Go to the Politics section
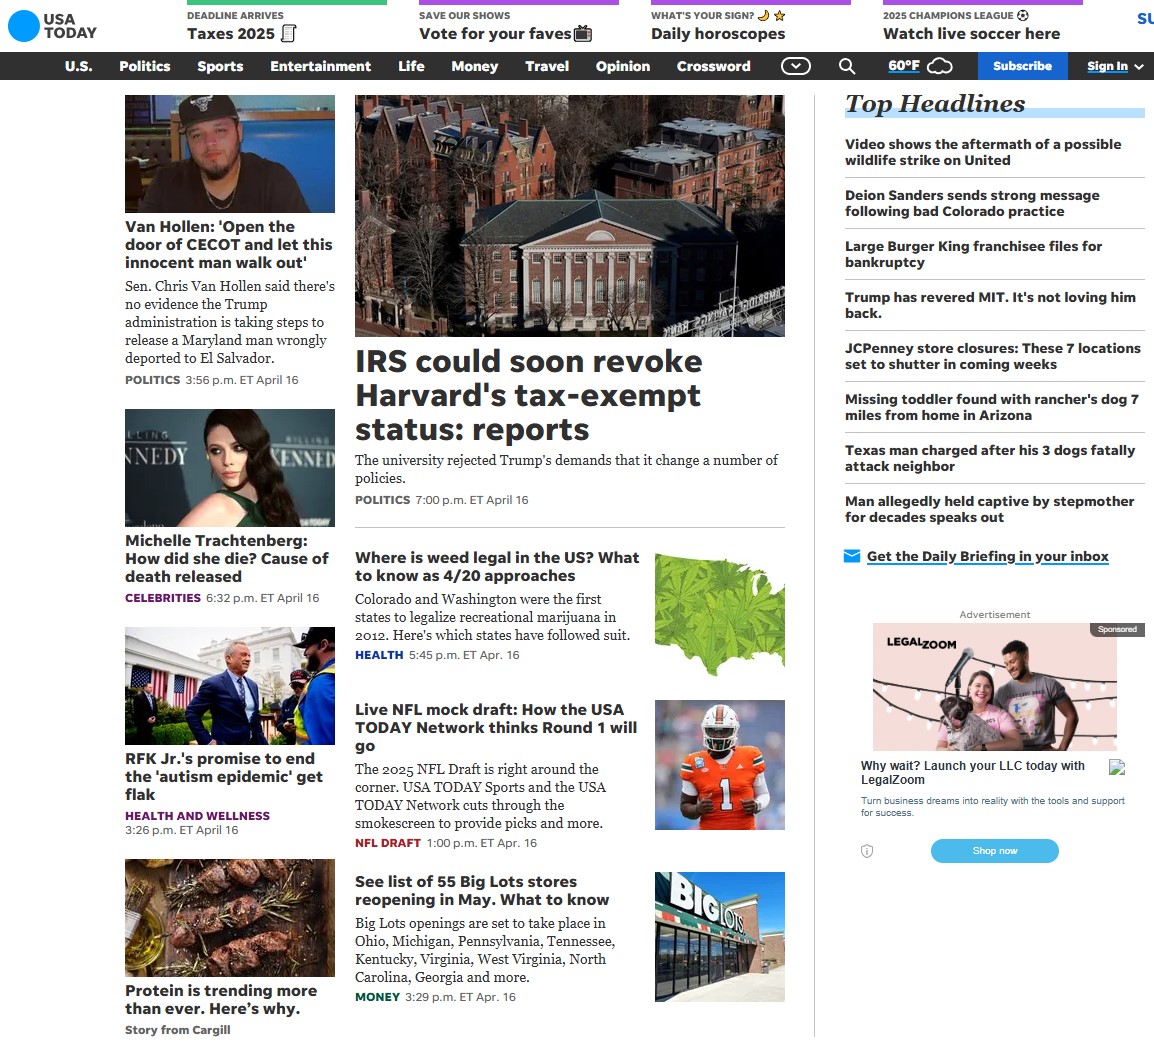 point(145,66)
